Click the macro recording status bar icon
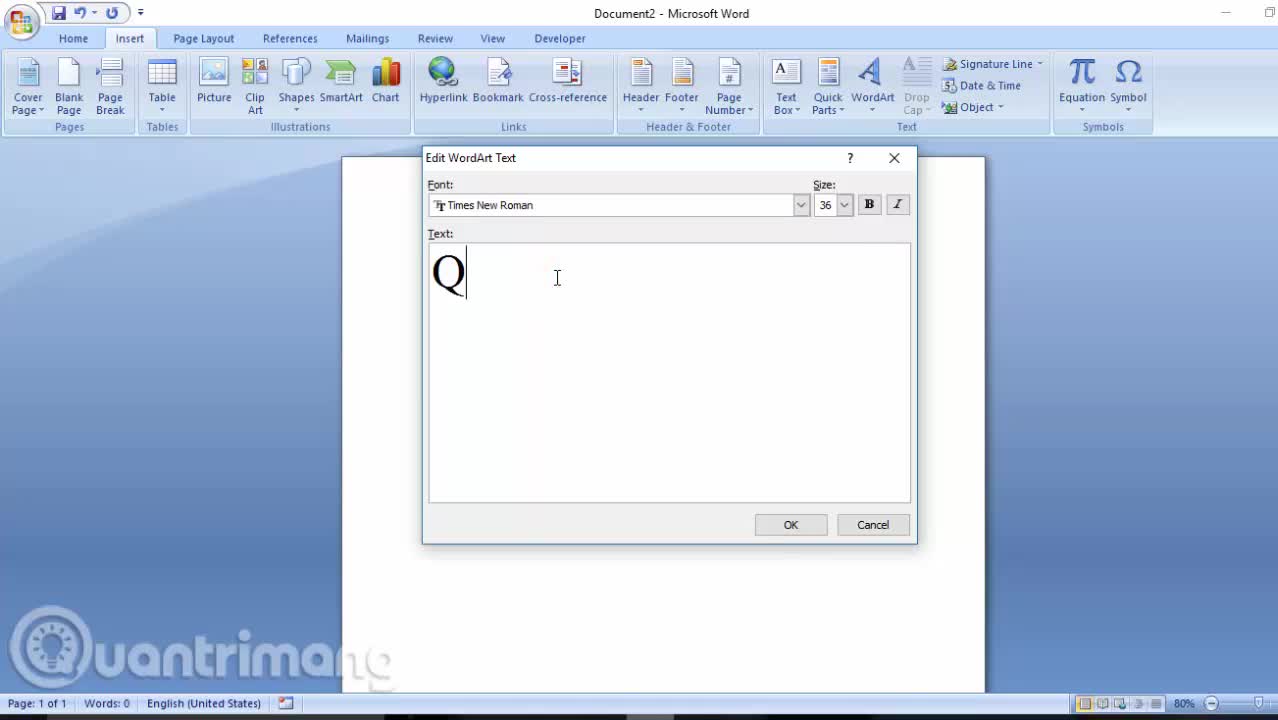The height and width of the screenshot is (720, 1278). coord(286,703)
